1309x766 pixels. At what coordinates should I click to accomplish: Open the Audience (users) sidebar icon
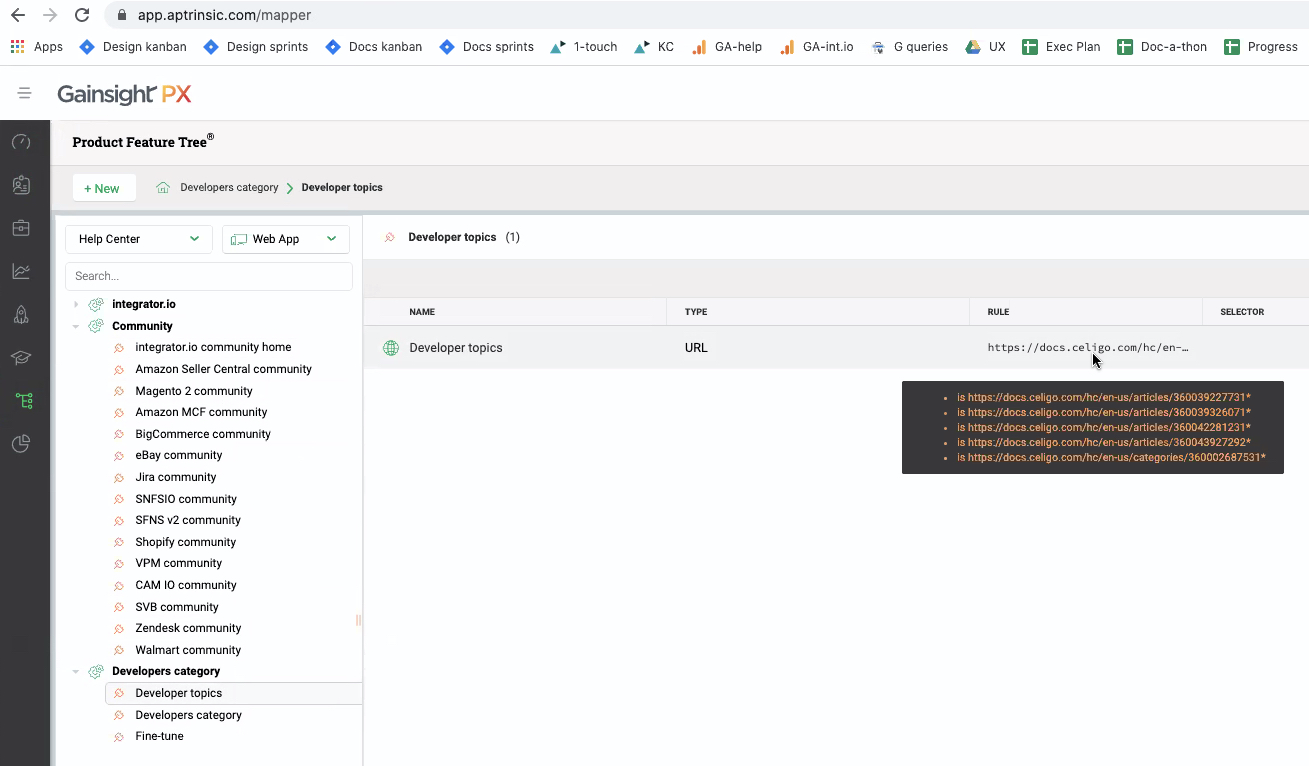(21, 185)
